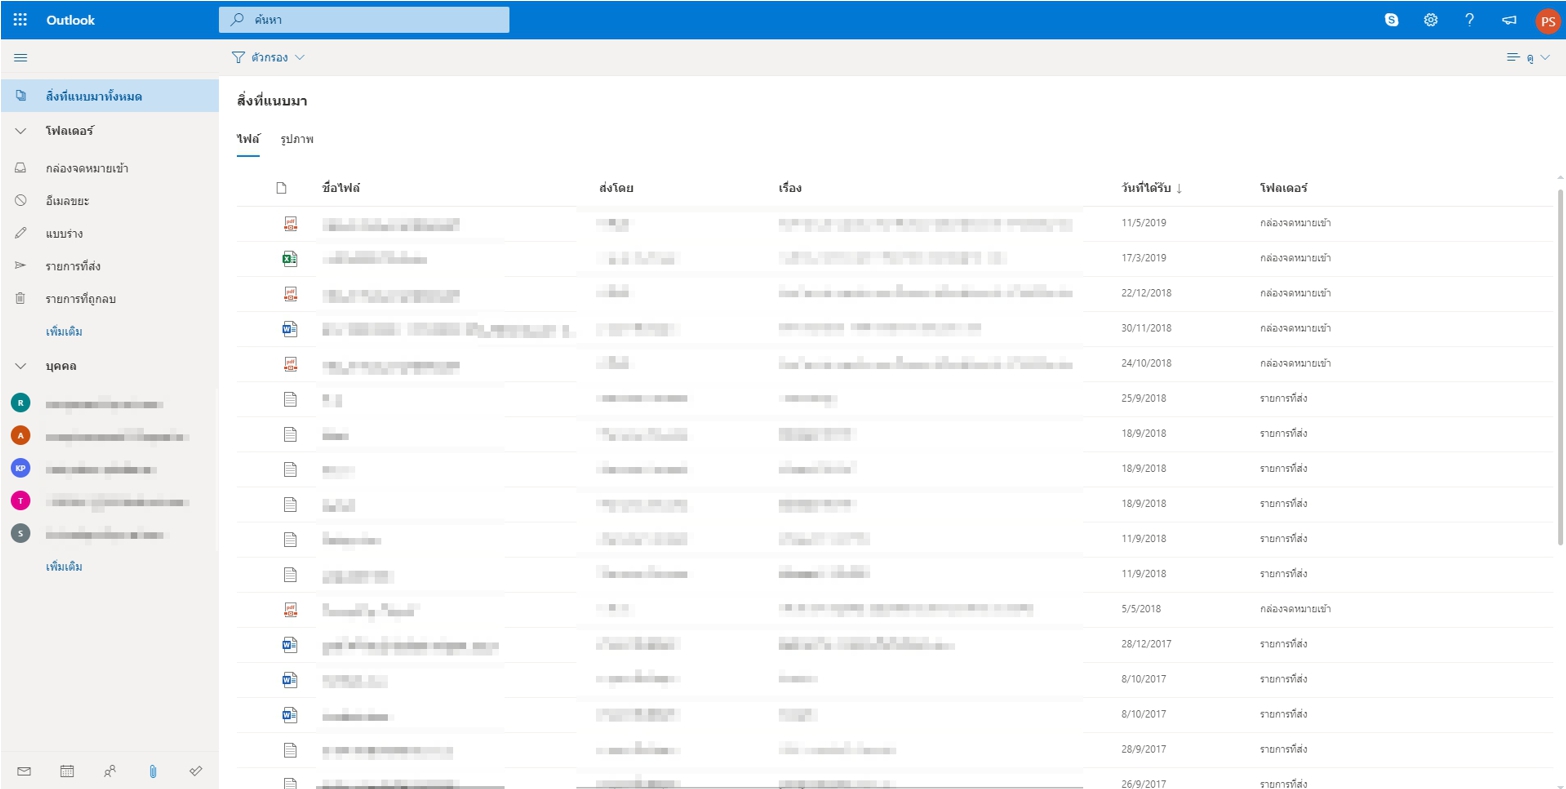Select the ไฟล์ tab
The width and height of the screenshot is (1566, 789).
coord(248,139)
